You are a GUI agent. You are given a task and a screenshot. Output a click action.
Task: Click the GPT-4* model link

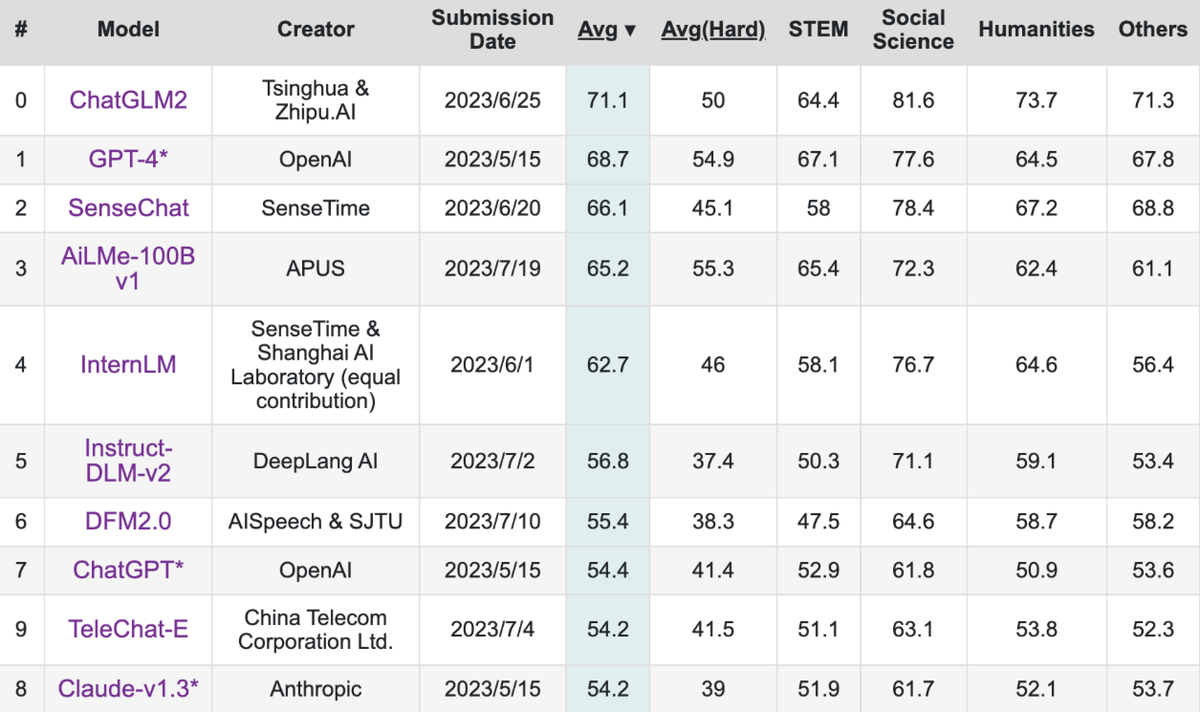(x=128, y=159)
